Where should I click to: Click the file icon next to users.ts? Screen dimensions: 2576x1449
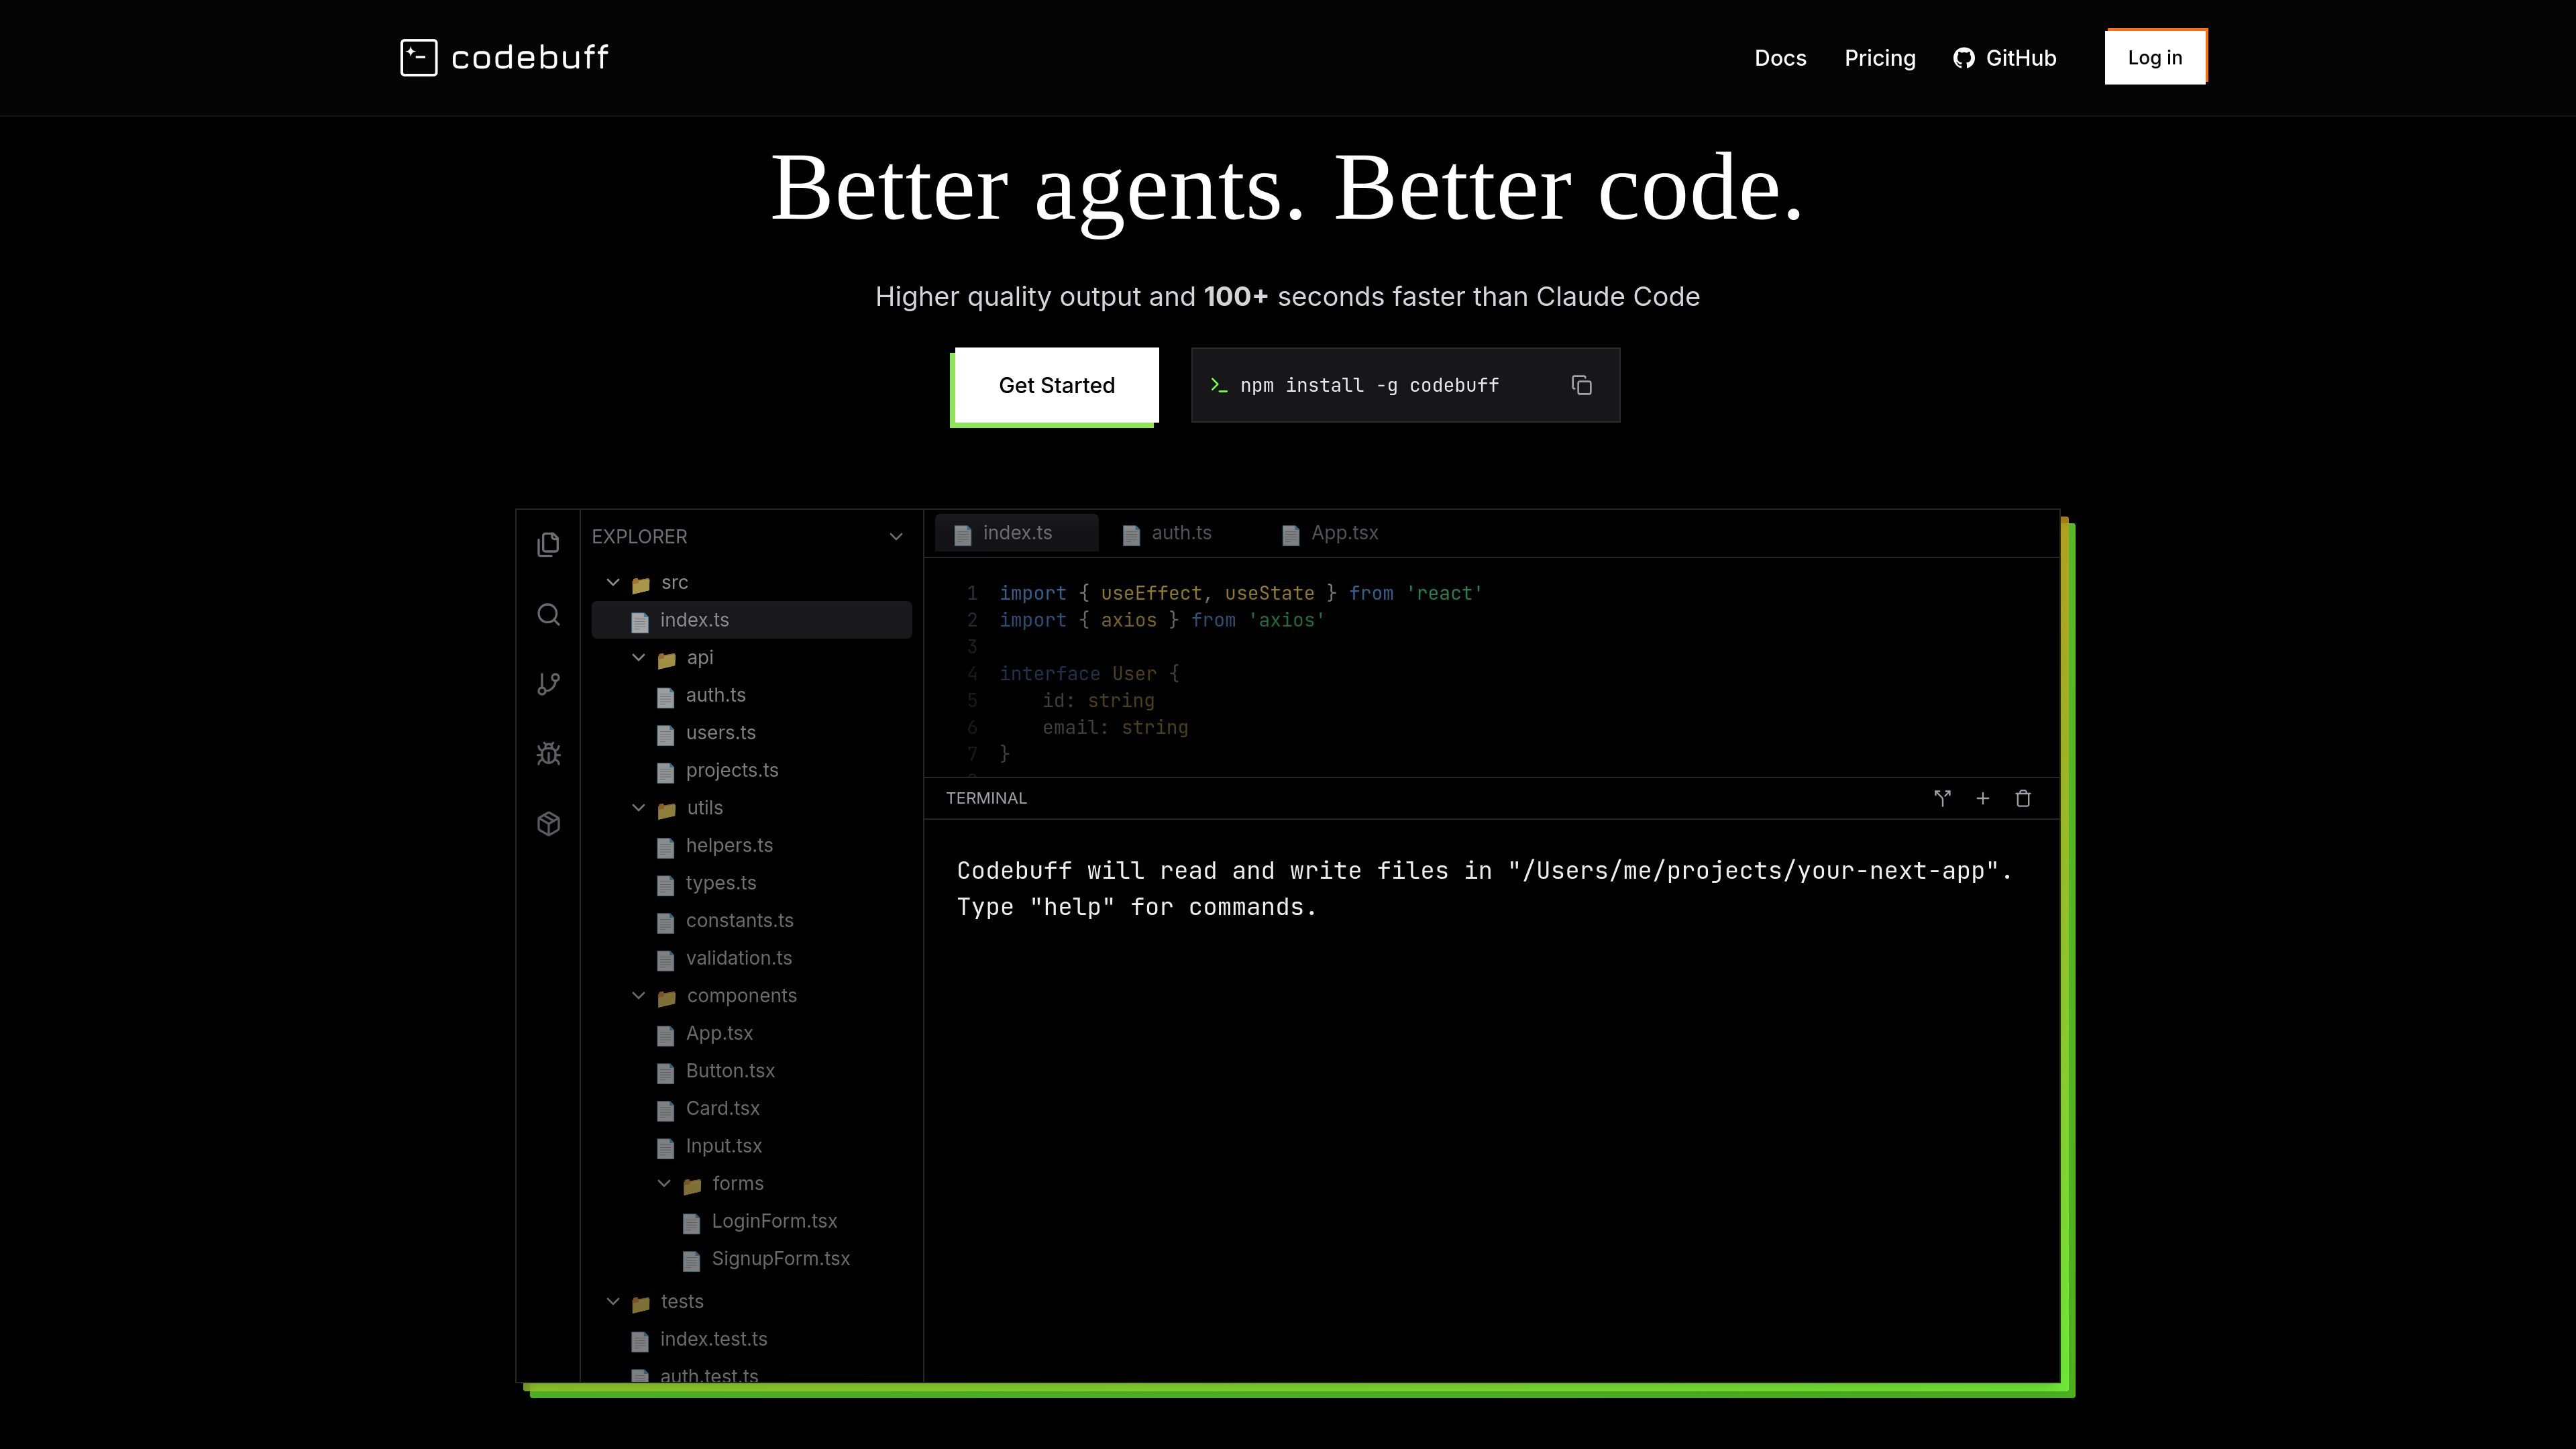[x=665, y=735]
